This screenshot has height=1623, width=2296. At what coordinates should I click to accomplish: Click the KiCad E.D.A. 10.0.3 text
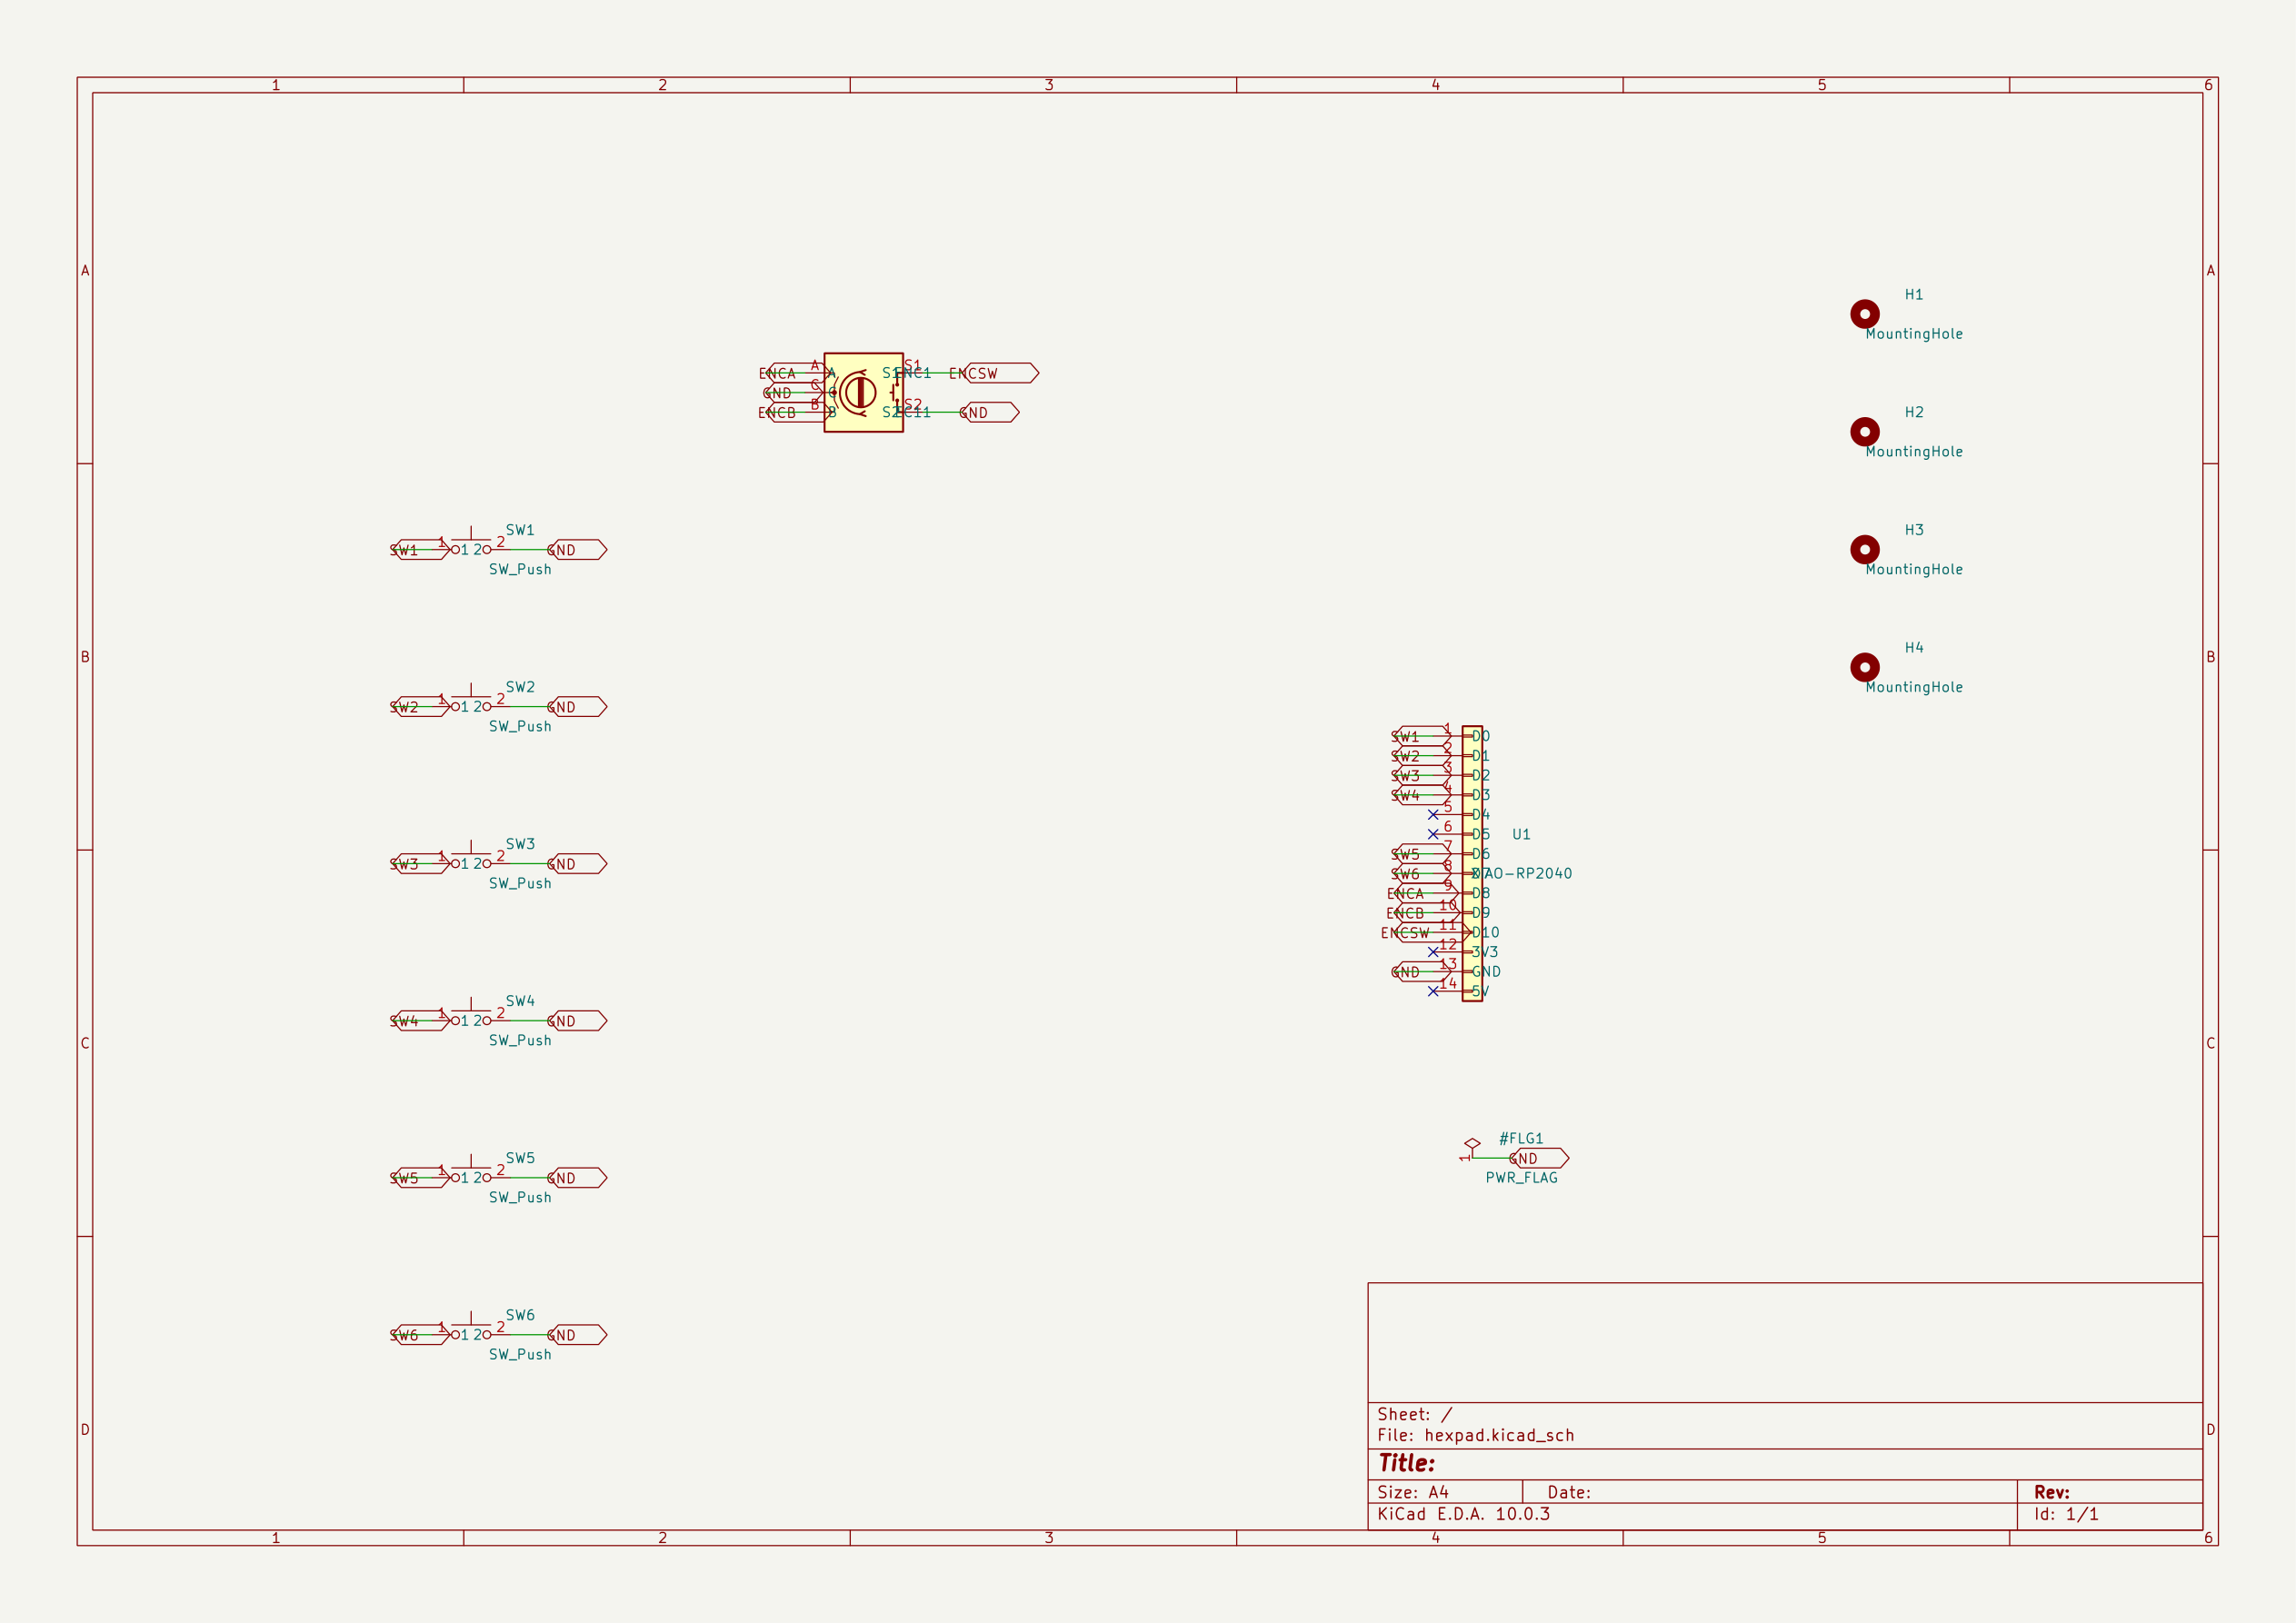point(1464,1514)
